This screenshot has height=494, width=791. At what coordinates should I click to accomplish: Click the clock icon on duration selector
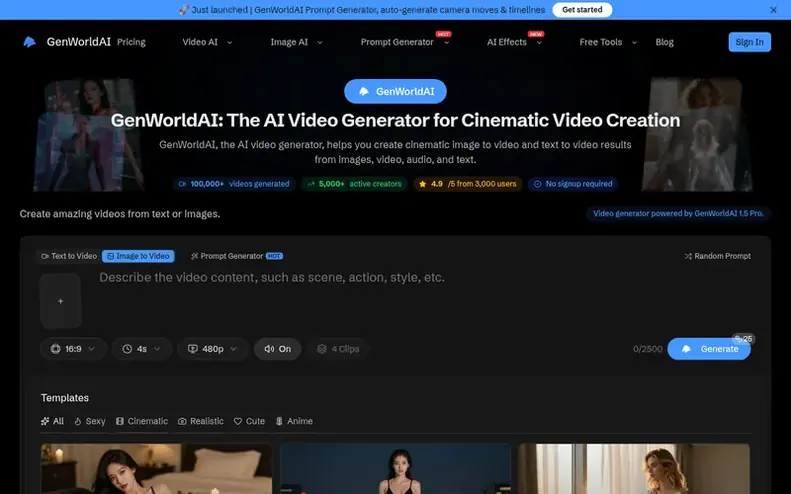(127, 349)
